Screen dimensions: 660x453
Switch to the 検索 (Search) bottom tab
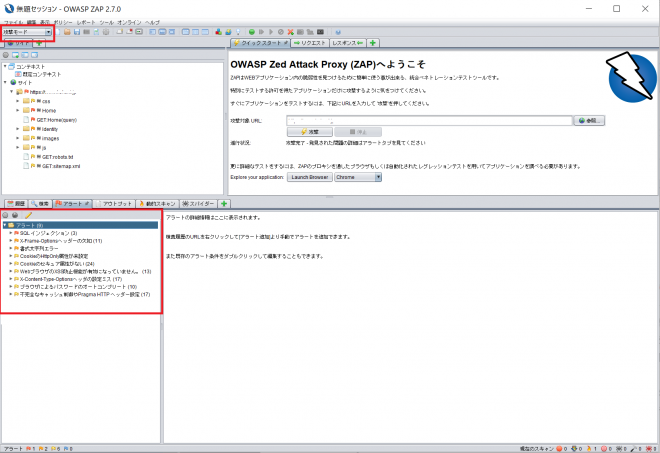point(40,204)
